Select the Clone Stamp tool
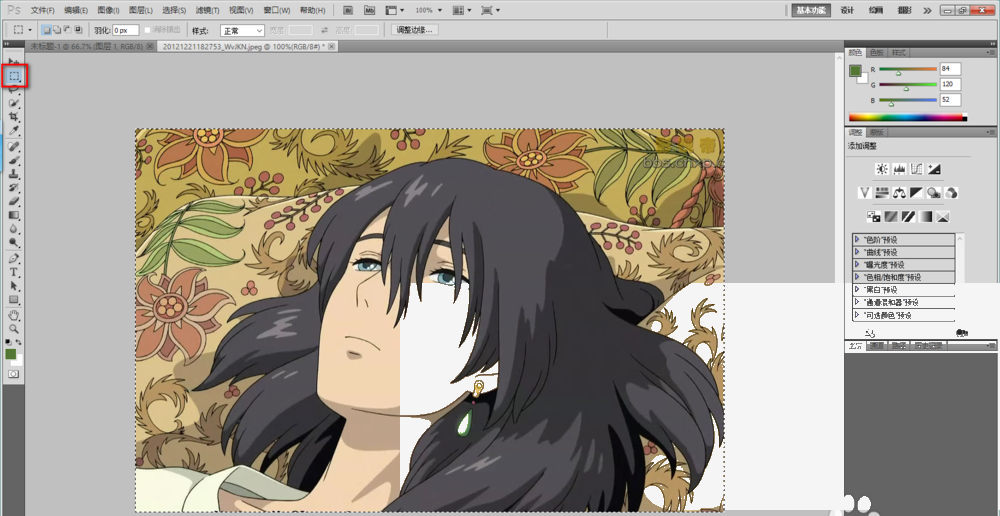The width and height of the screenshot is (1000, 516). coord(14,174)
